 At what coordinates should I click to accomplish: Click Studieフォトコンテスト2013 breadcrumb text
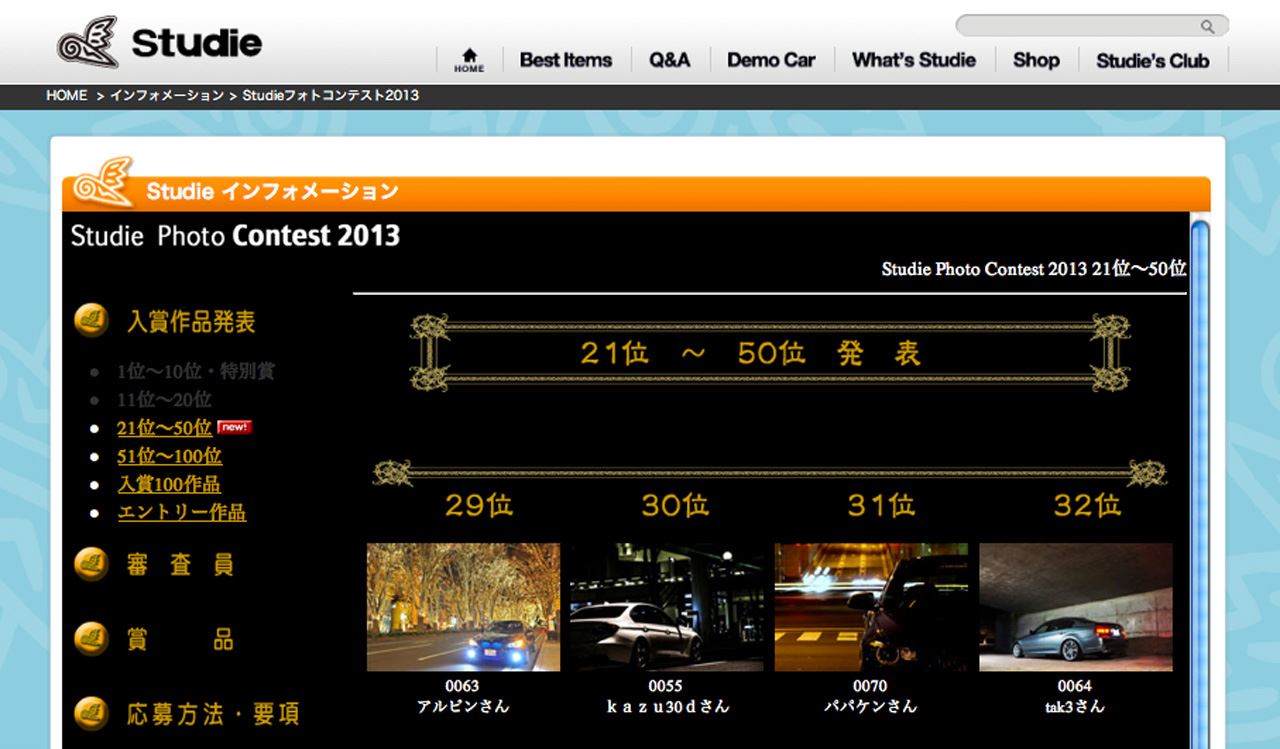pyautogui.click(x=331, y=95)
